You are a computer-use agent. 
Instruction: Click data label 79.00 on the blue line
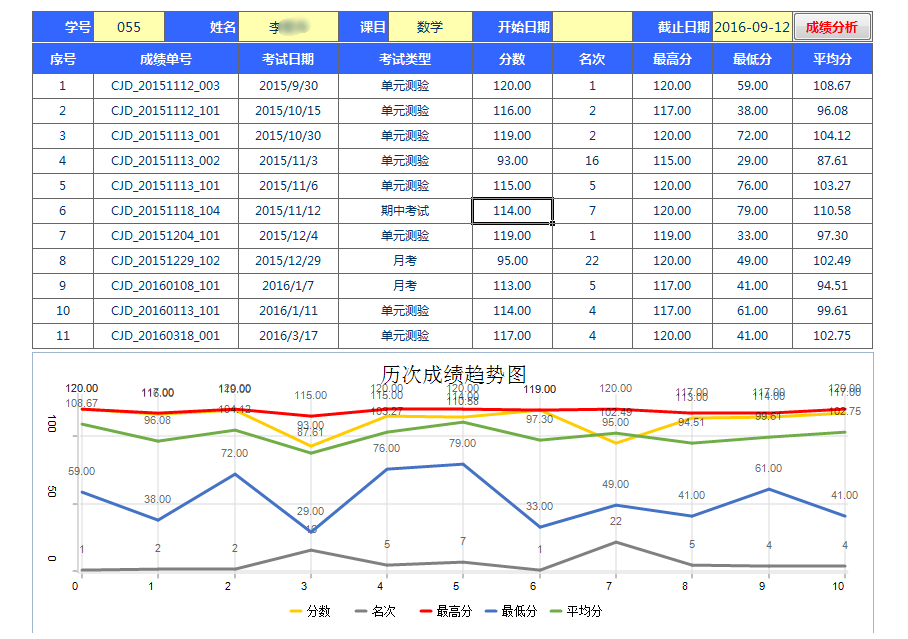pos(462,443)
